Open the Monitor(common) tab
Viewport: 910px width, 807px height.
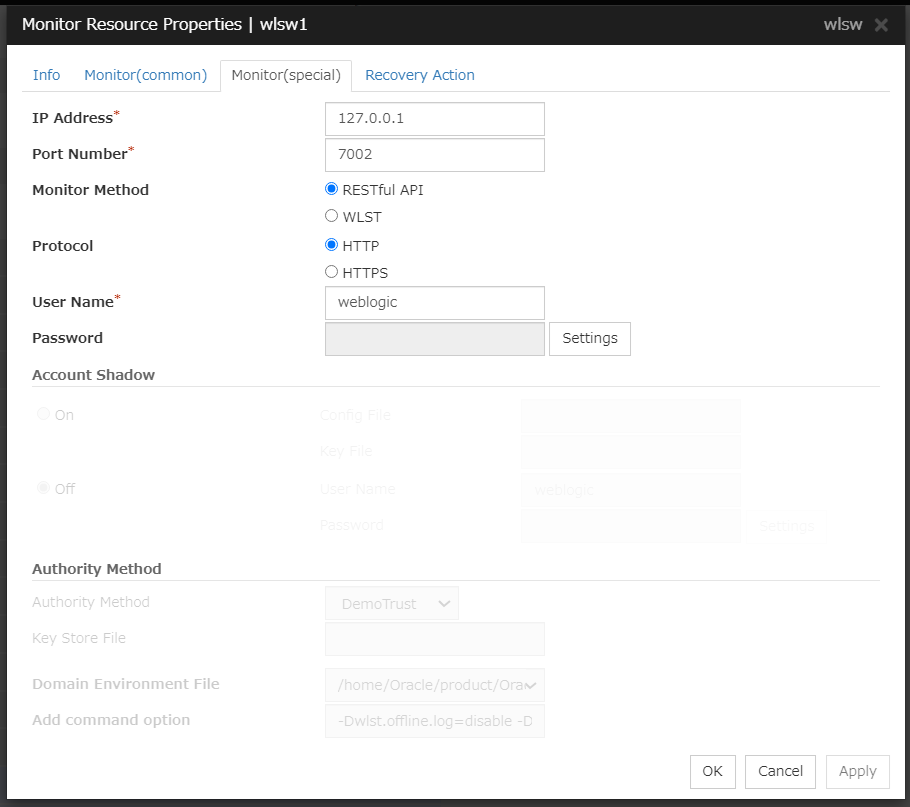pos(145,75)
